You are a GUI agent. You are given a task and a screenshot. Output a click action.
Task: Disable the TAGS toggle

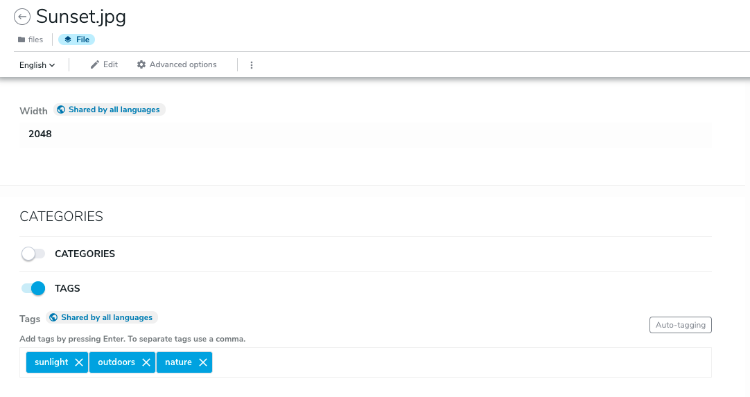(x=33, y=288)
